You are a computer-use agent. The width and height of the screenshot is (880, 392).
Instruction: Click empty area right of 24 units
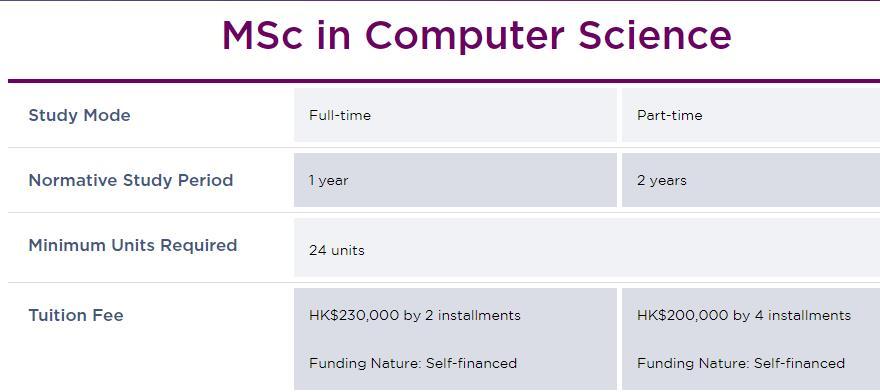617,248
